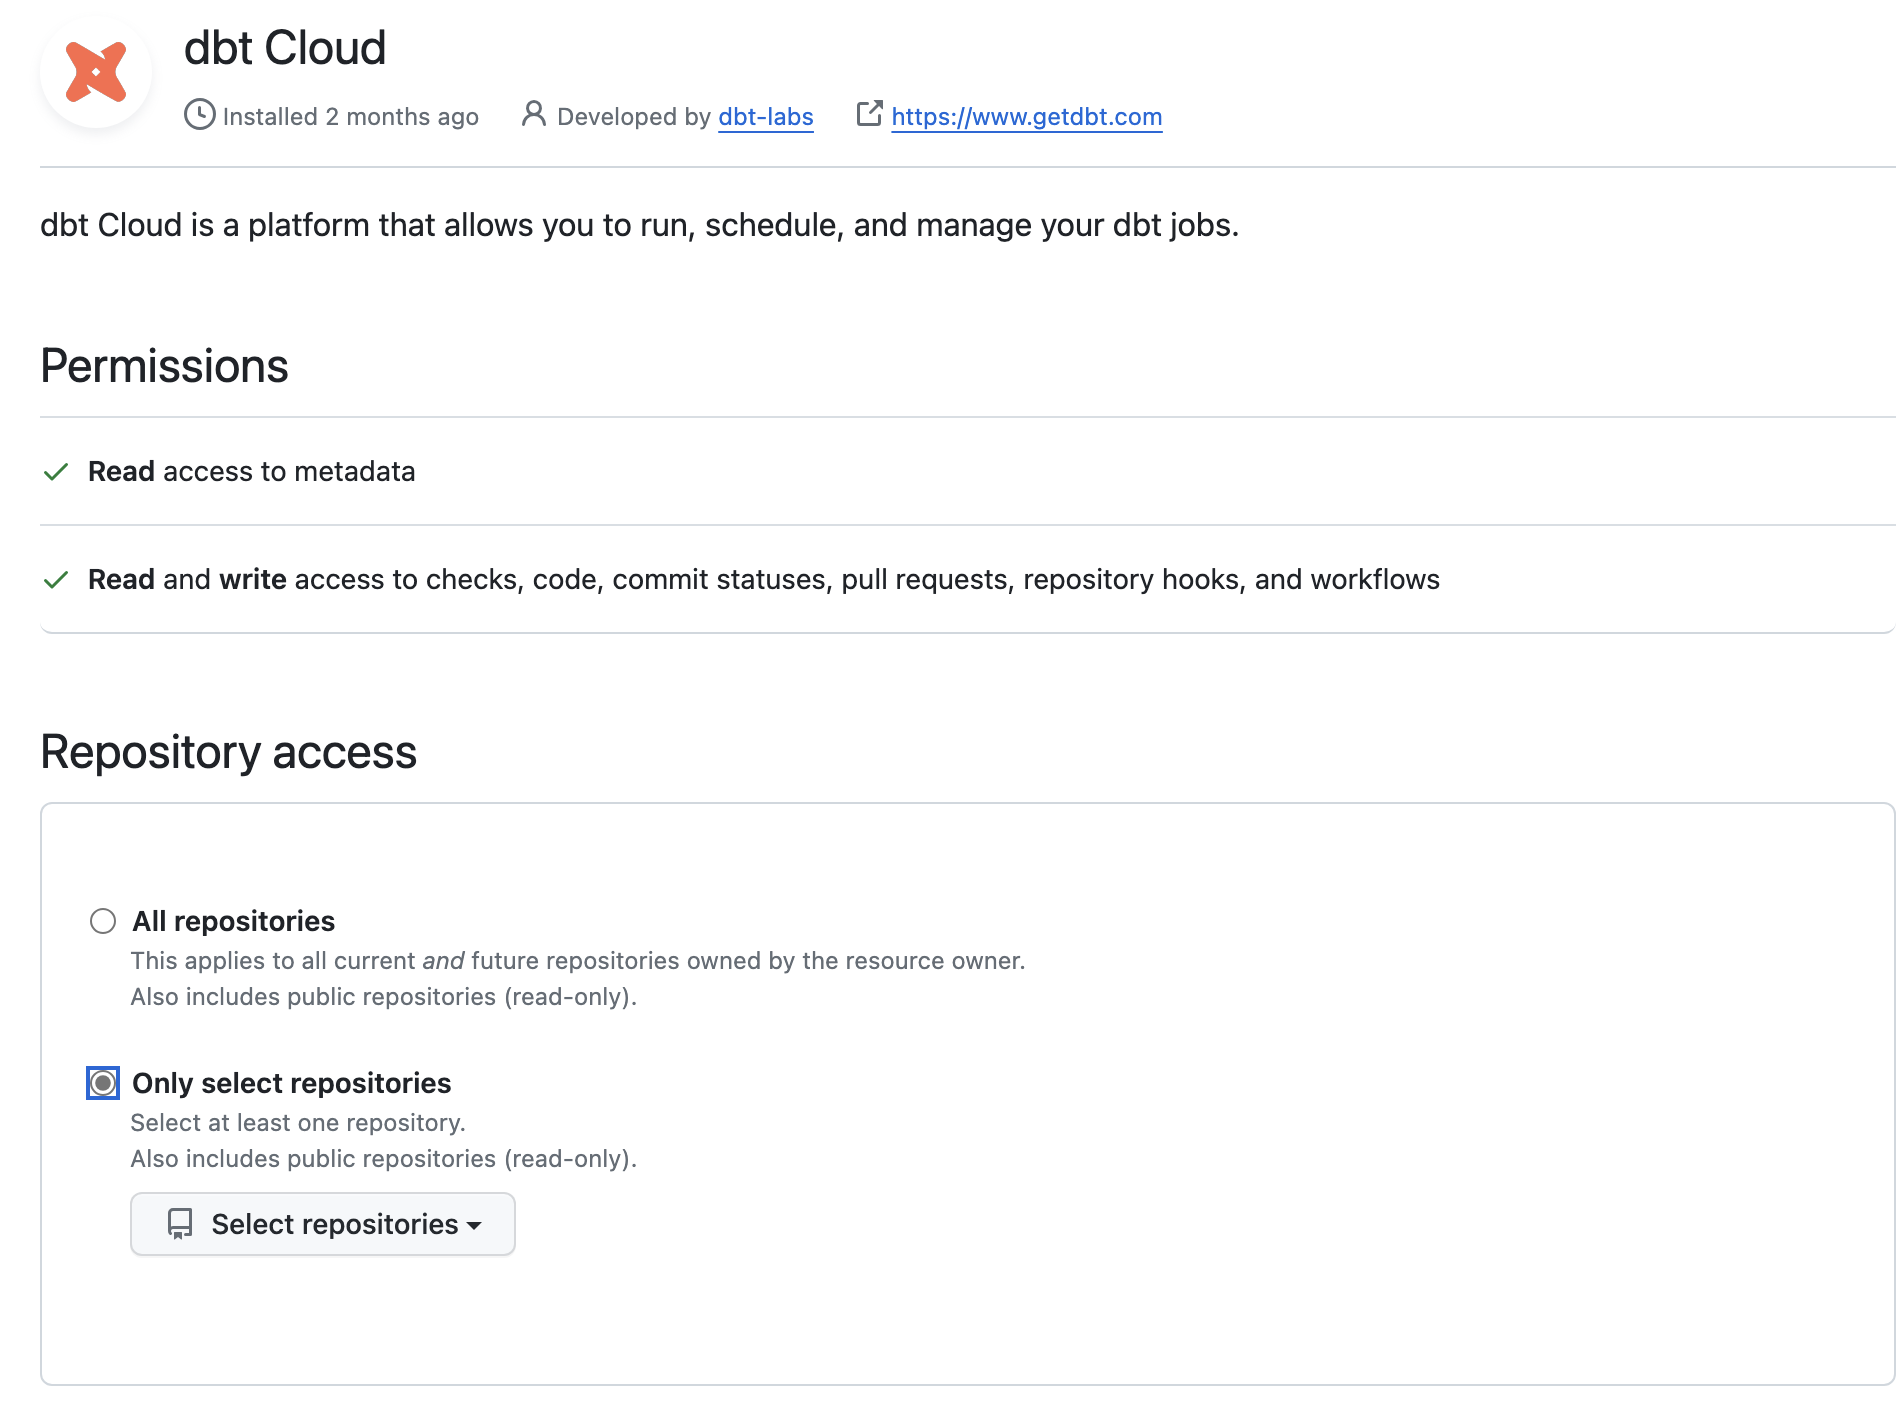The height and width of the screenshot is (1410, 1900).
Task: Click the clock icon beside Installed
Action: tap(200, 115)
